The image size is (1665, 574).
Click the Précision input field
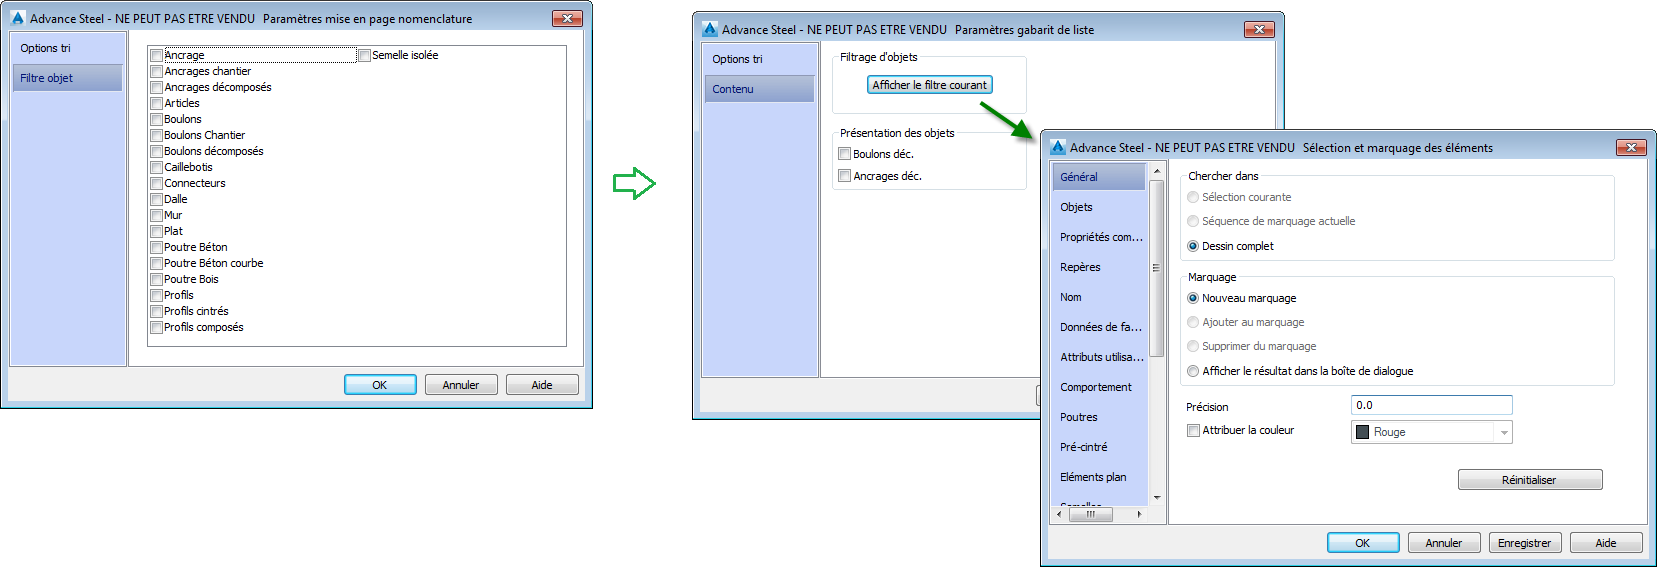1432,405
